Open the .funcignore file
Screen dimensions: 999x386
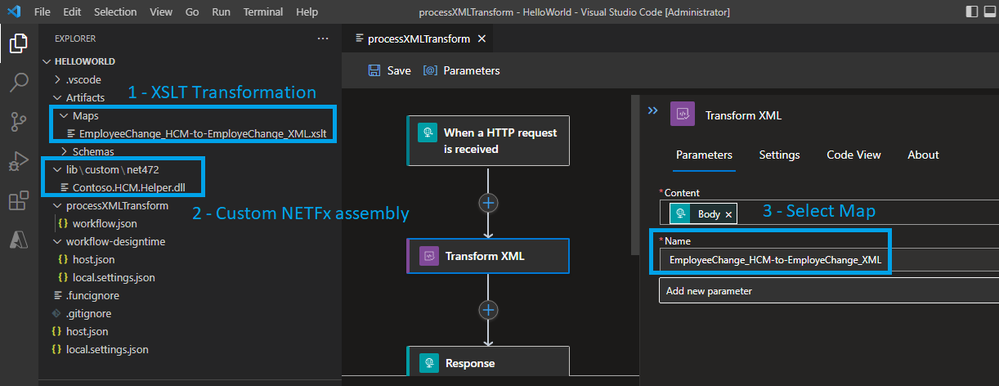click(x=92, y=296)
